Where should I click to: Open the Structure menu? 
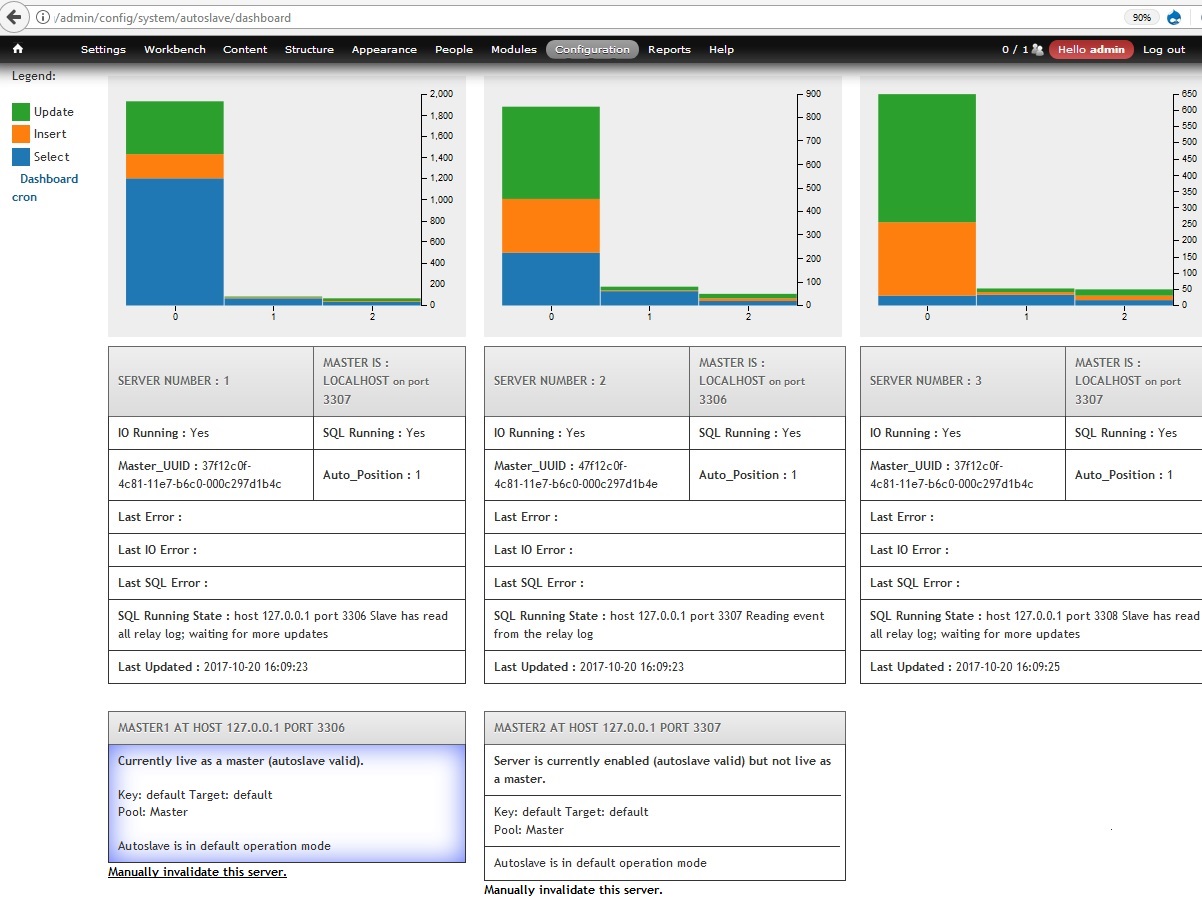pyautogui.click(x=309, y=49)
